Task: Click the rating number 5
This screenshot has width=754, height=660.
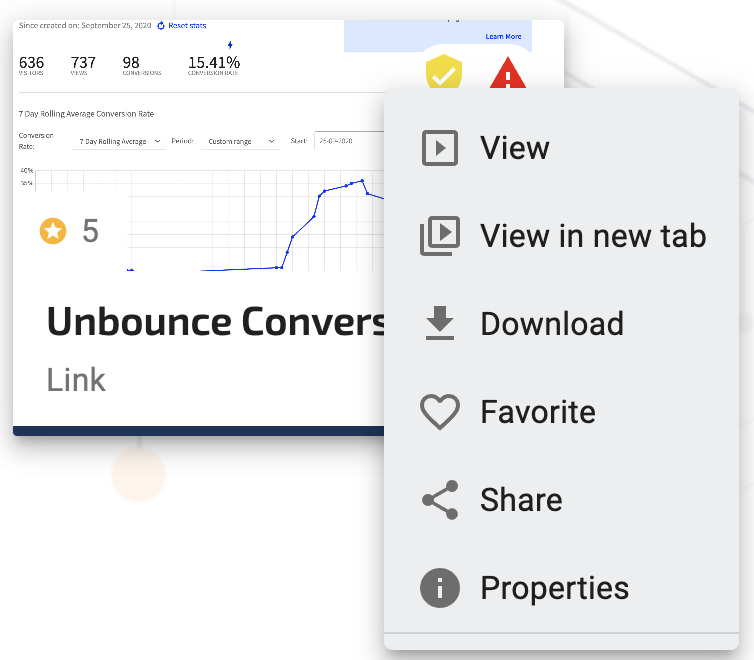Action: [90, 231]
